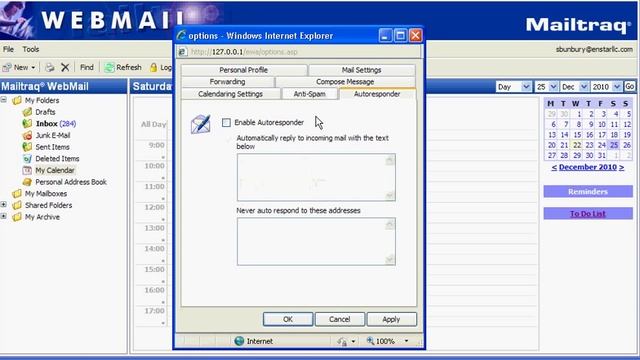The width and height of the screenshot is (640, 360).
Task: Open the Dec month dropdown
Action: [584, 87]
